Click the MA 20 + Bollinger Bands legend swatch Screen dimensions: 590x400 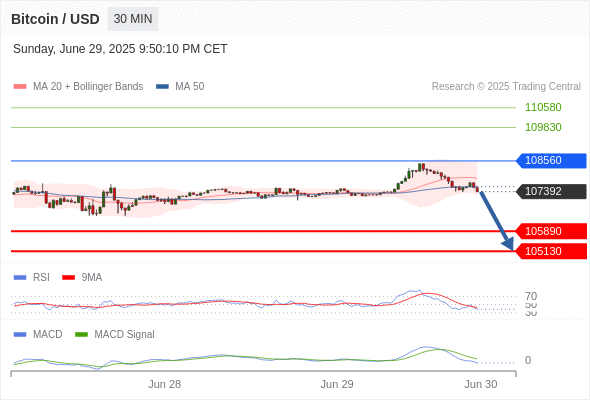(20, 87)
